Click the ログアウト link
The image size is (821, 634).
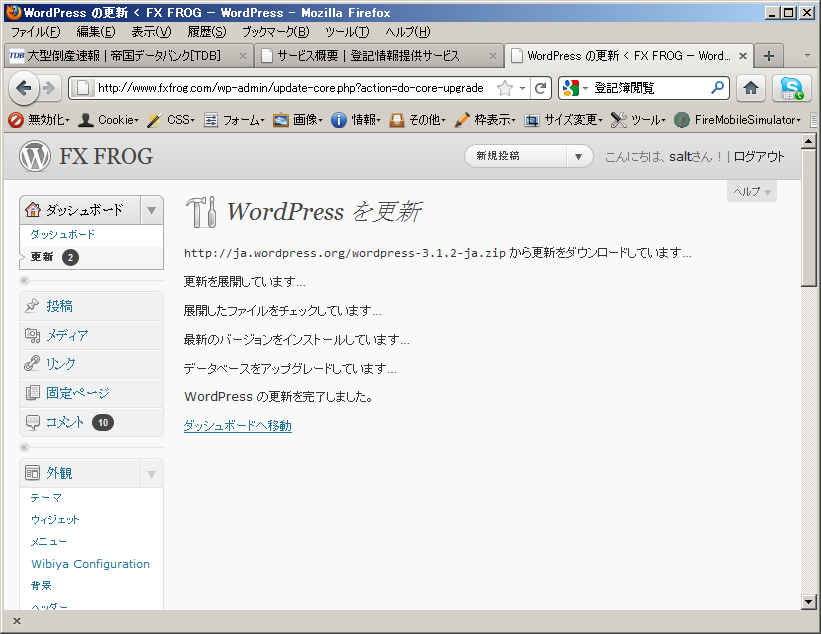[x=759, y=157]
